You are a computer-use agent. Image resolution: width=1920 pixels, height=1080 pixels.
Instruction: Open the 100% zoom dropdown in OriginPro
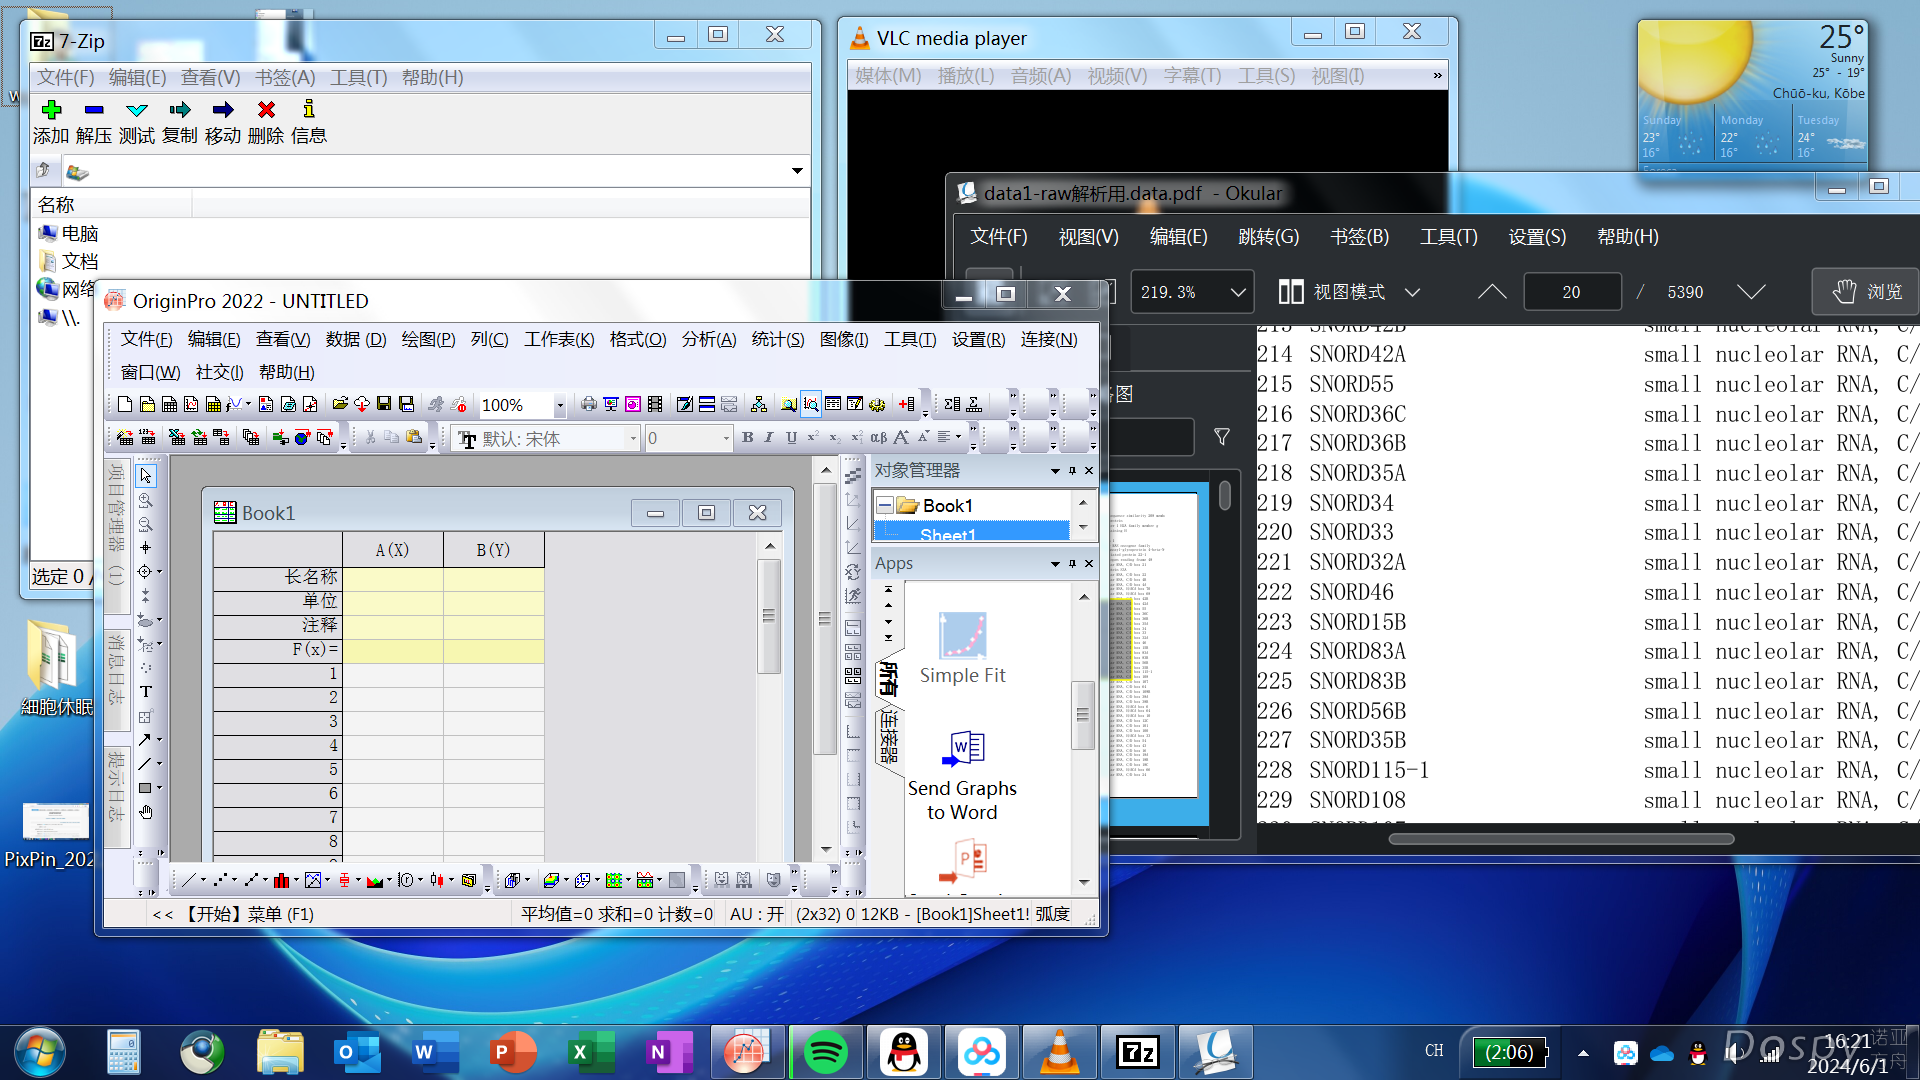pos(560,405)
